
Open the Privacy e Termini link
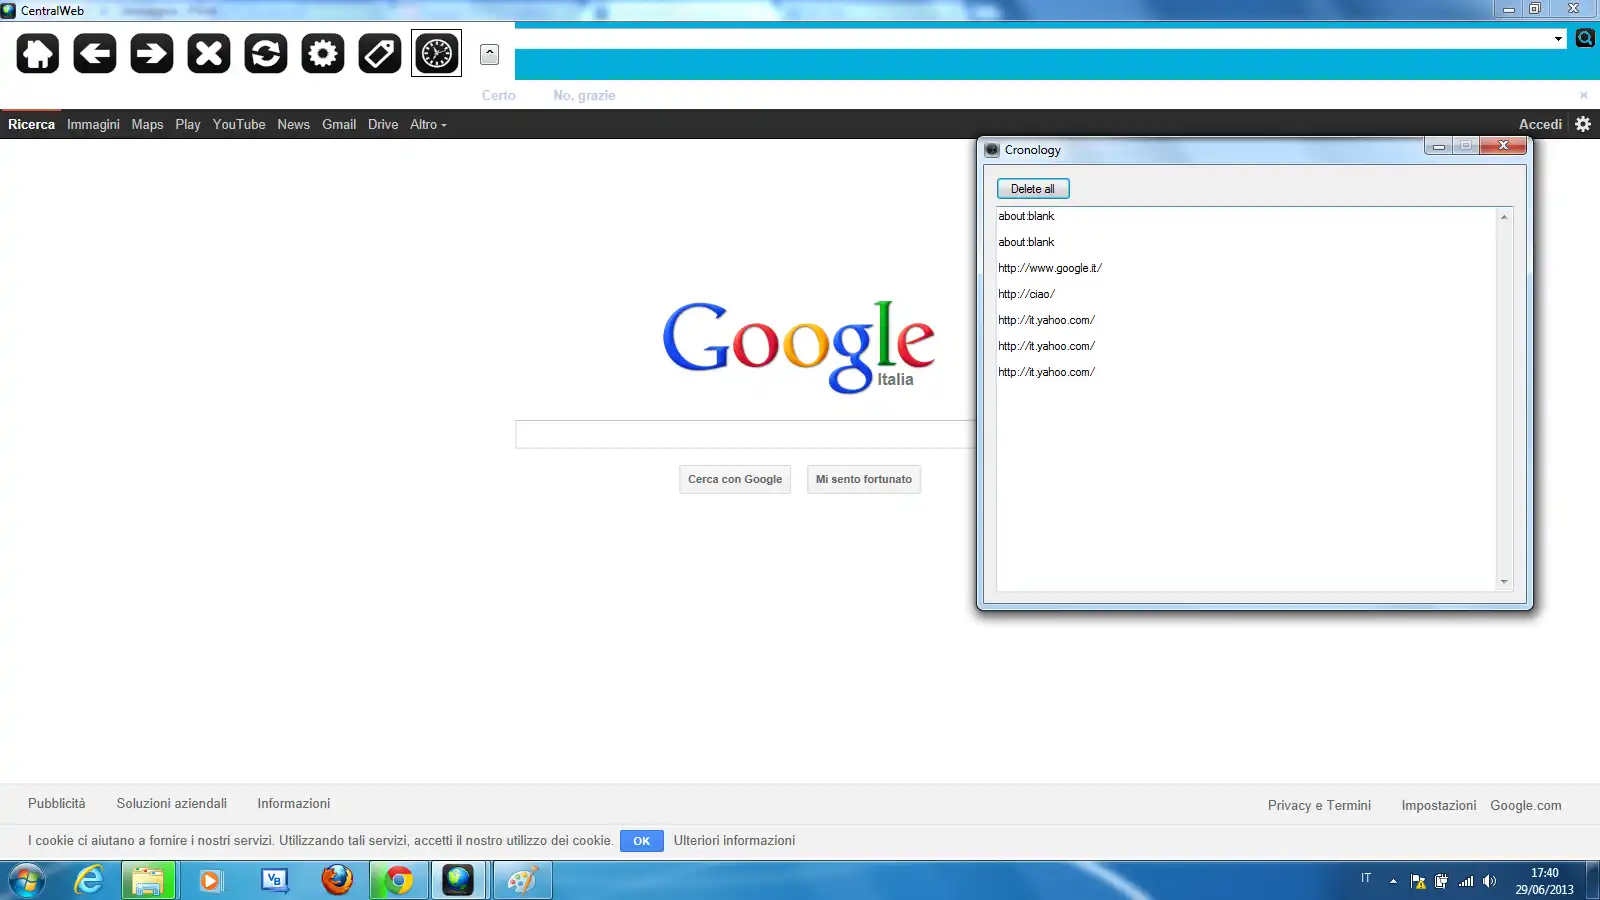pyautogui.click(x=1319, y=805)
